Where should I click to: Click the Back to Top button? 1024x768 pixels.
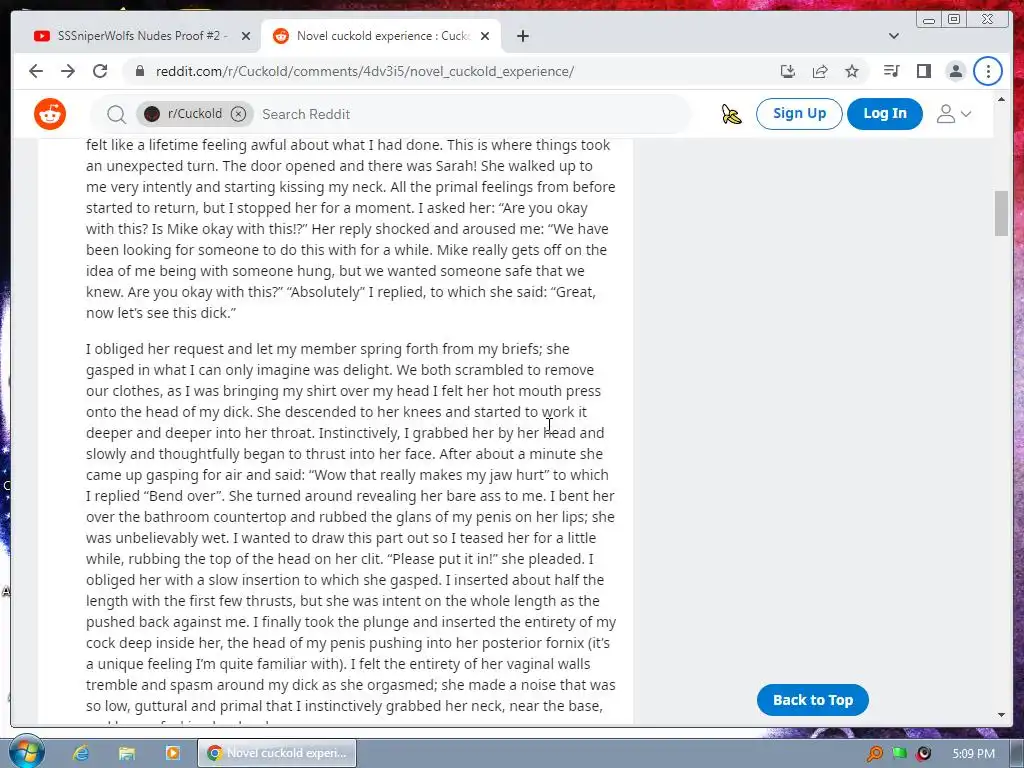coord(813,700)
